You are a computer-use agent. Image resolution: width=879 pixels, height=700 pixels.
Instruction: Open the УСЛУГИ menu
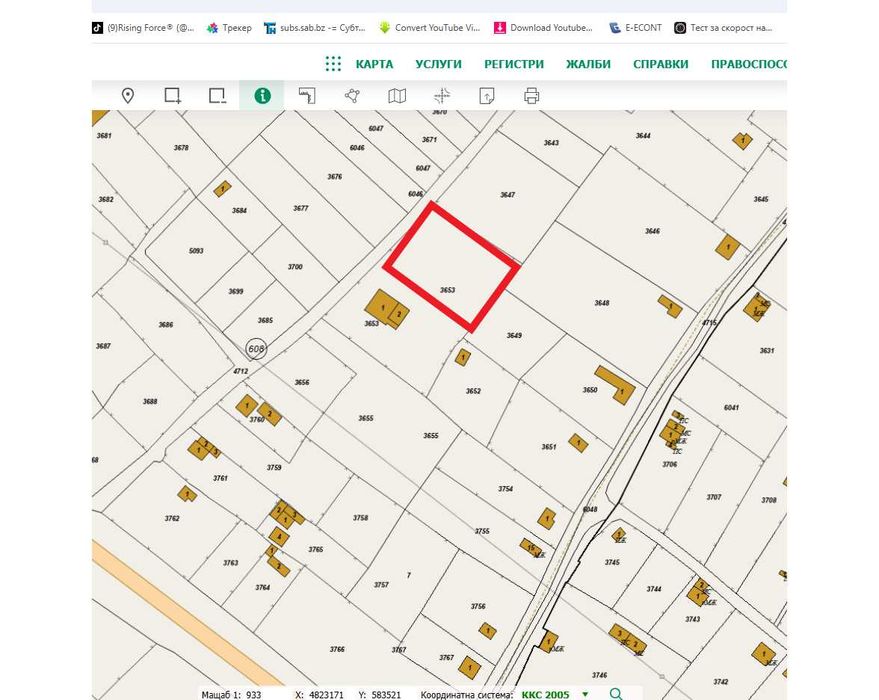point(438,64)
